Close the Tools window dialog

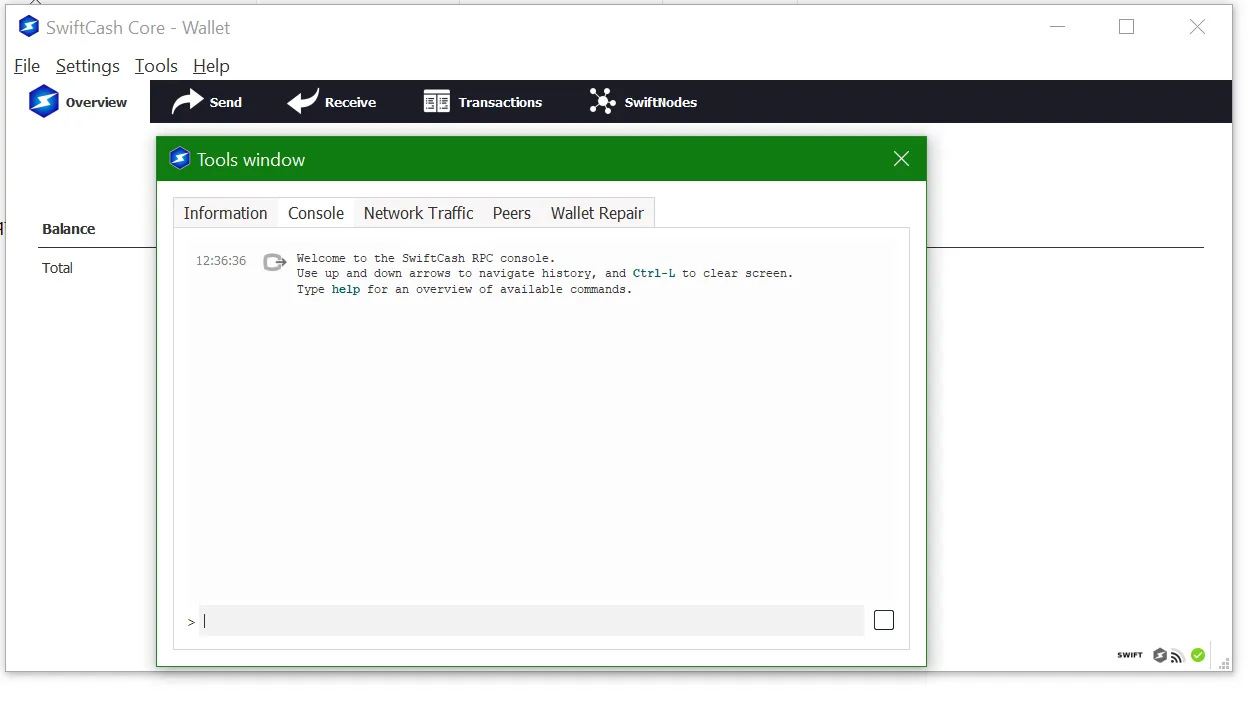901,159
